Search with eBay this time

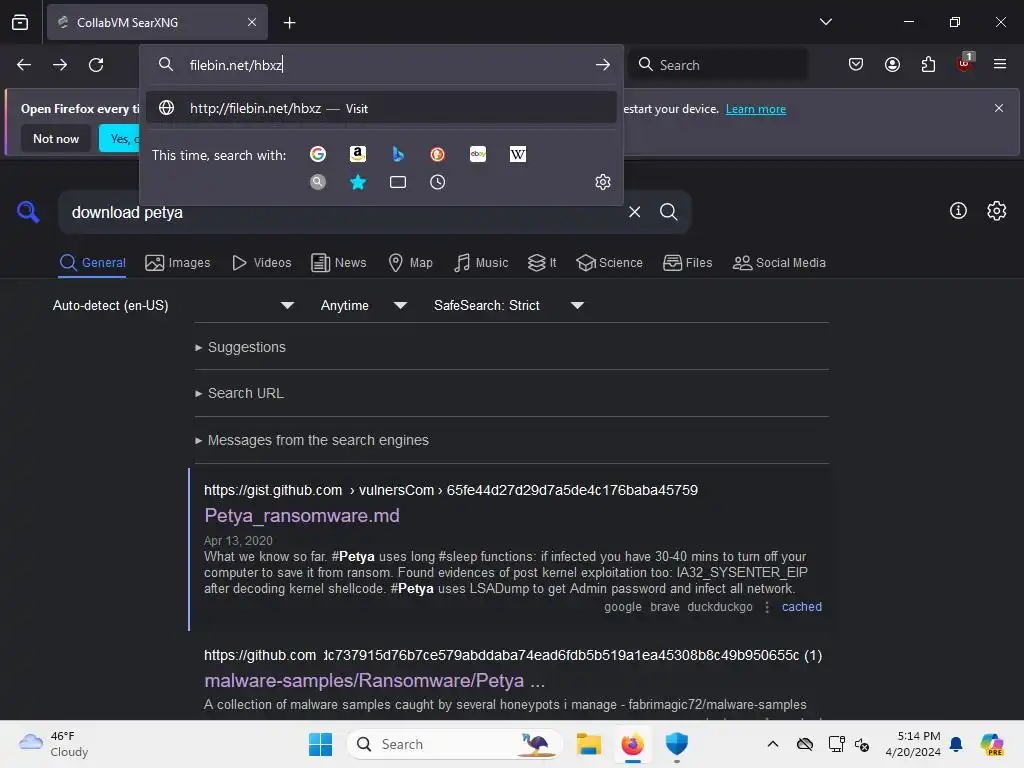tap(478, 154)
